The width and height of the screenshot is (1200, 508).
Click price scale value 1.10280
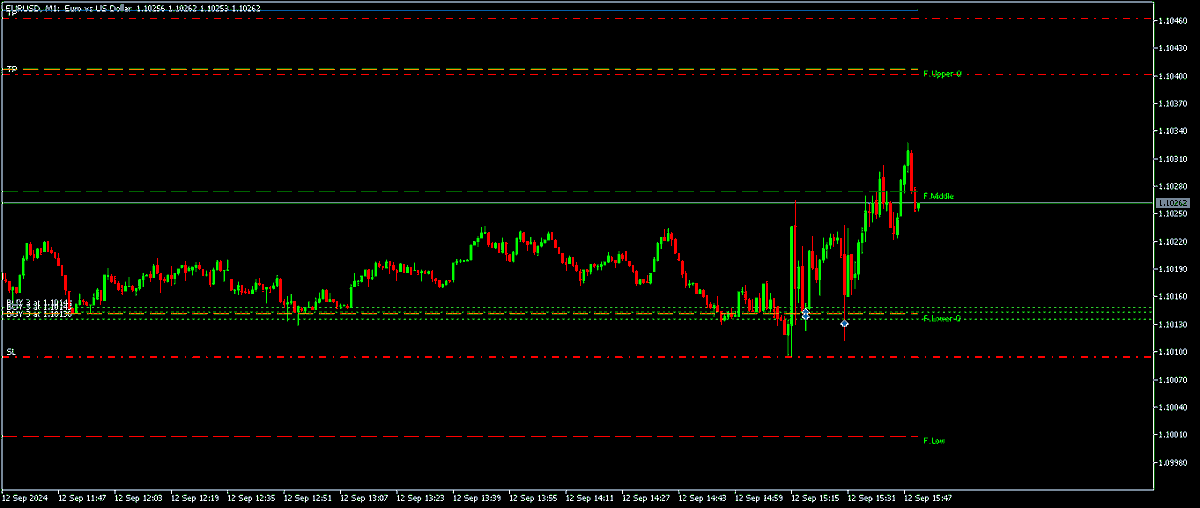1172,187
